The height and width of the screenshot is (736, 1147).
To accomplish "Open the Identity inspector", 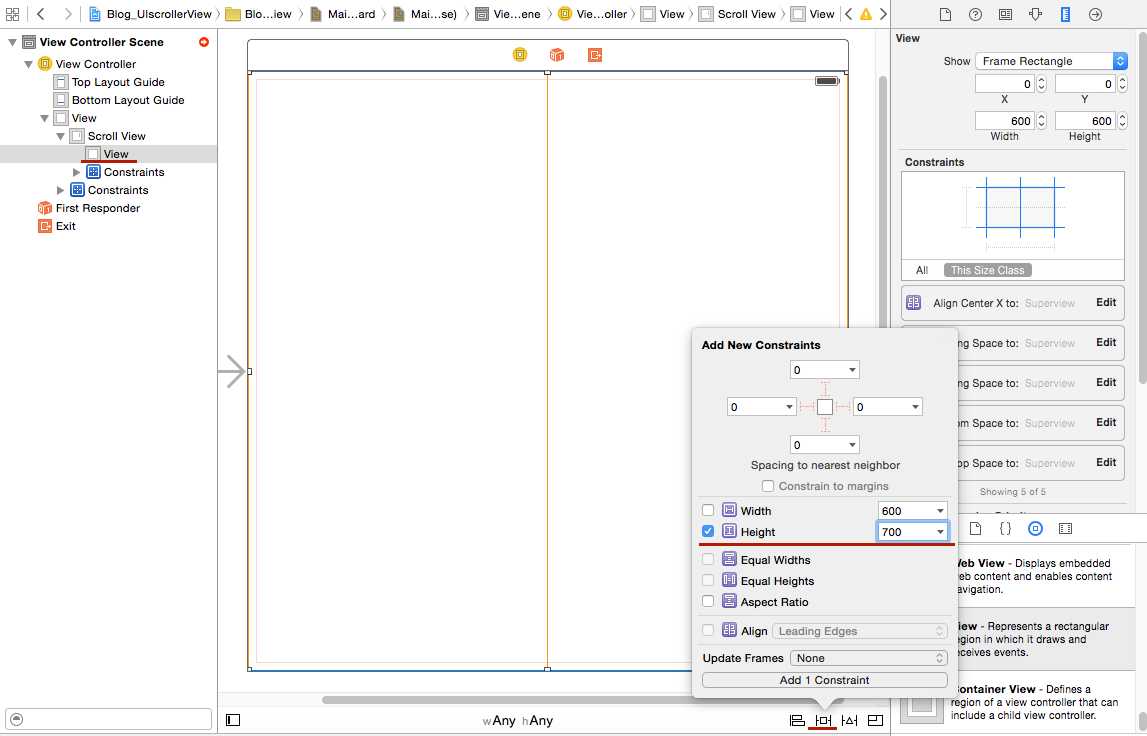I will click(x=1005, y=14).
